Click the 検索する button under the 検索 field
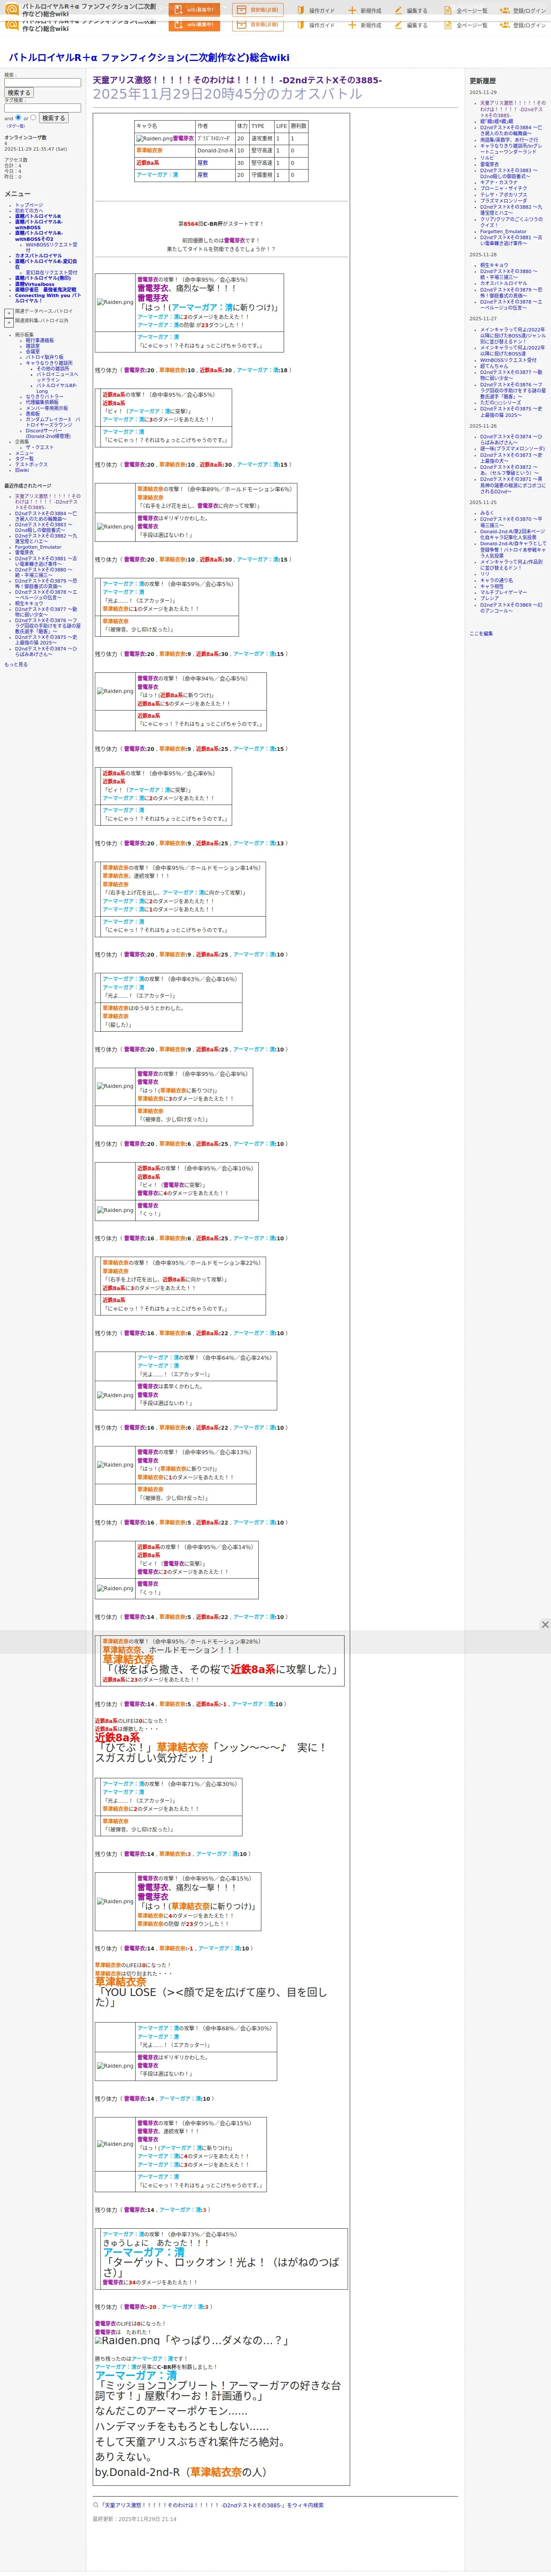 coord(19,93)
